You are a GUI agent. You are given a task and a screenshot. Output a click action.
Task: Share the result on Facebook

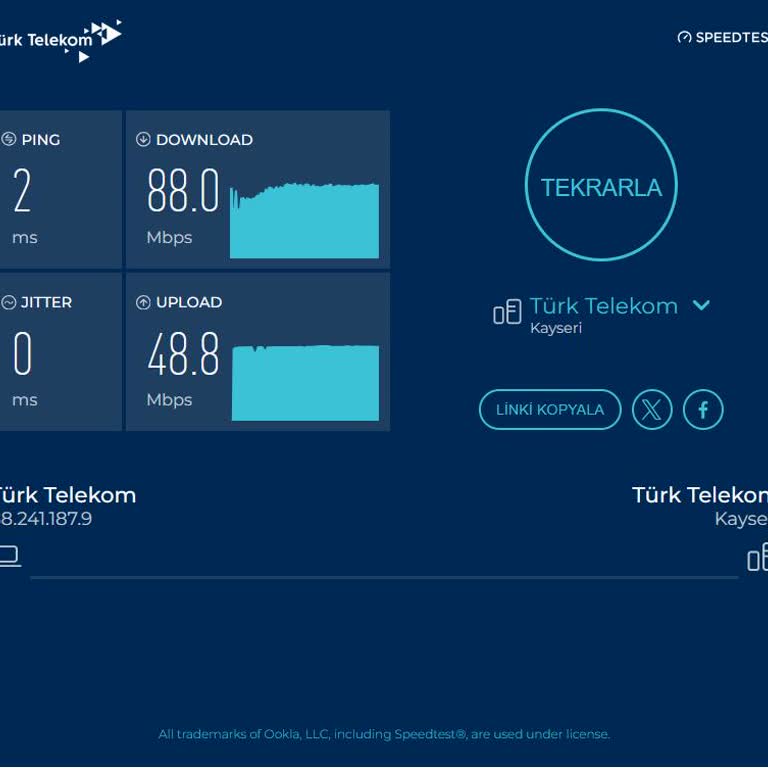(703, 409)
